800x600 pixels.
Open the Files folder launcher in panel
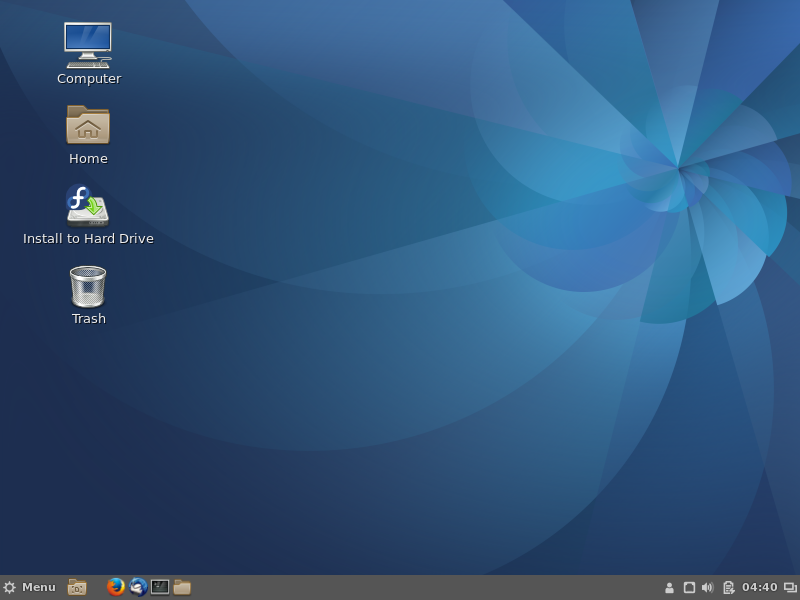click(182, 587)
